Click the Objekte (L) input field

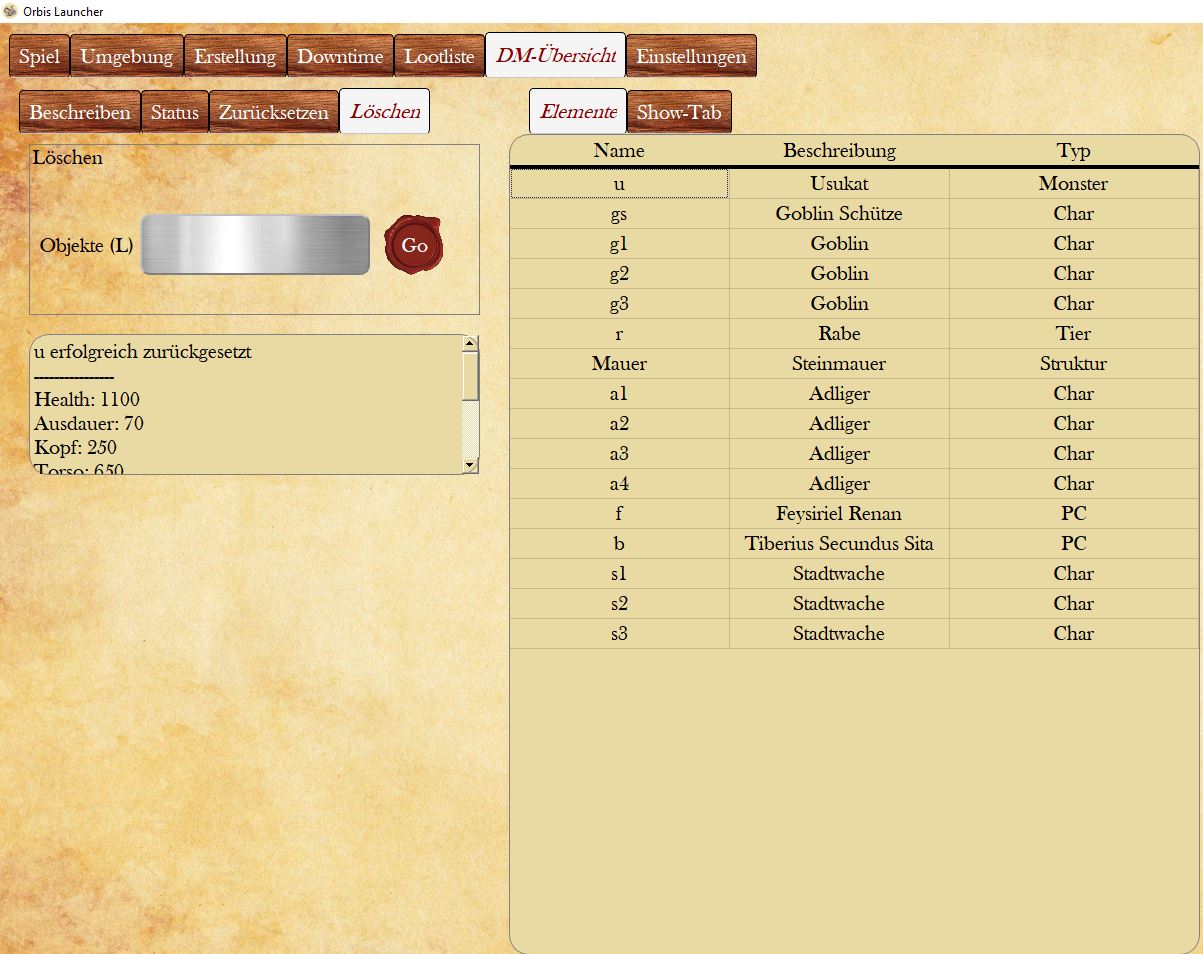pos(255,245)
